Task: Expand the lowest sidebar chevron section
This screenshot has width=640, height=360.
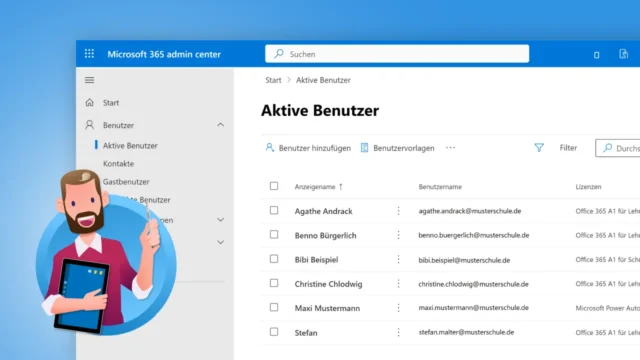Action: (220, 242)
